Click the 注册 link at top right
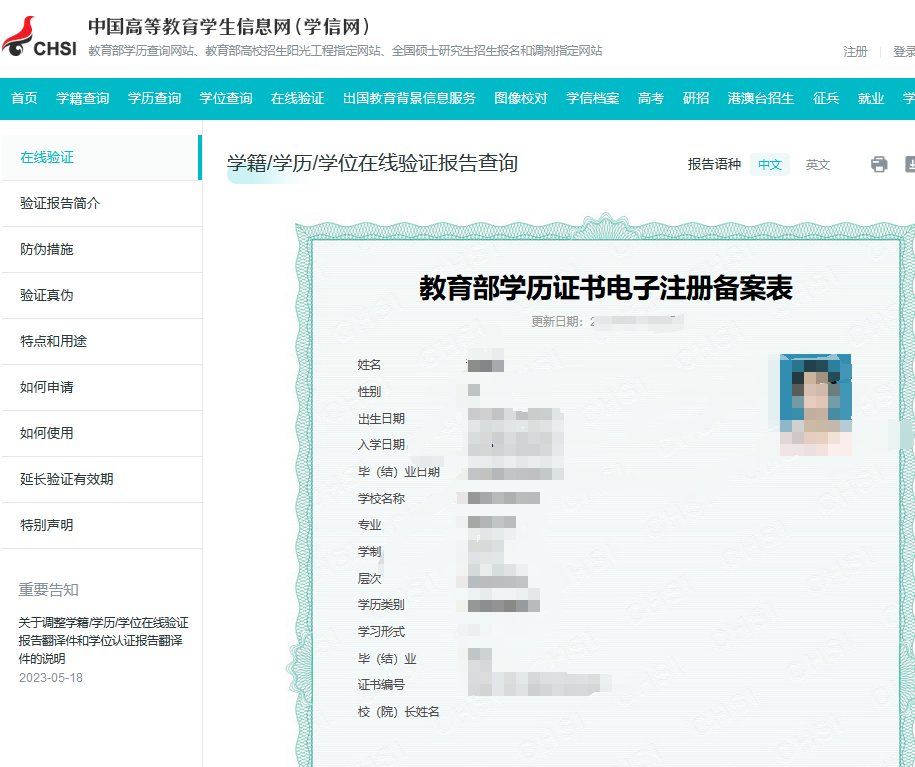The image size is (915, 767). [855, 52]
